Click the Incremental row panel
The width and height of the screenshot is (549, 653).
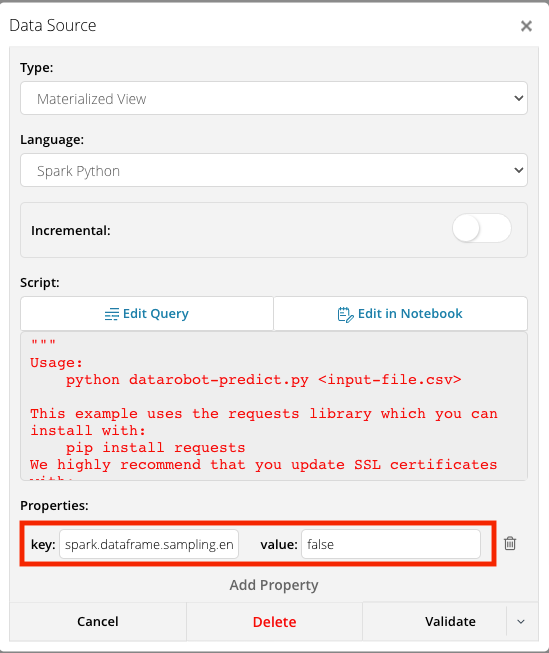point(274,230)
